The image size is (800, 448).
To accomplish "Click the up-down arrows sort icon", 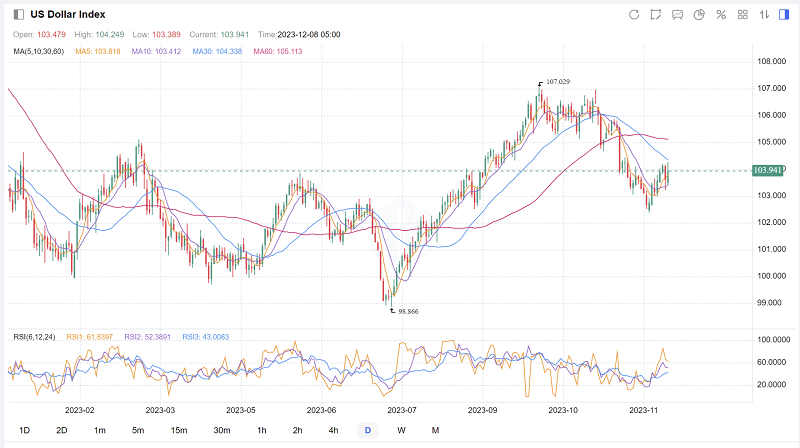I will pos(765,14).
